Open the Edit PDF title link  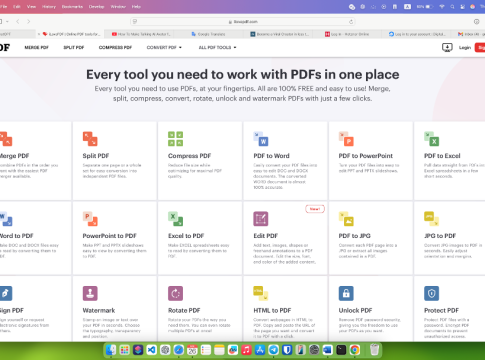(x=265, y=236)
